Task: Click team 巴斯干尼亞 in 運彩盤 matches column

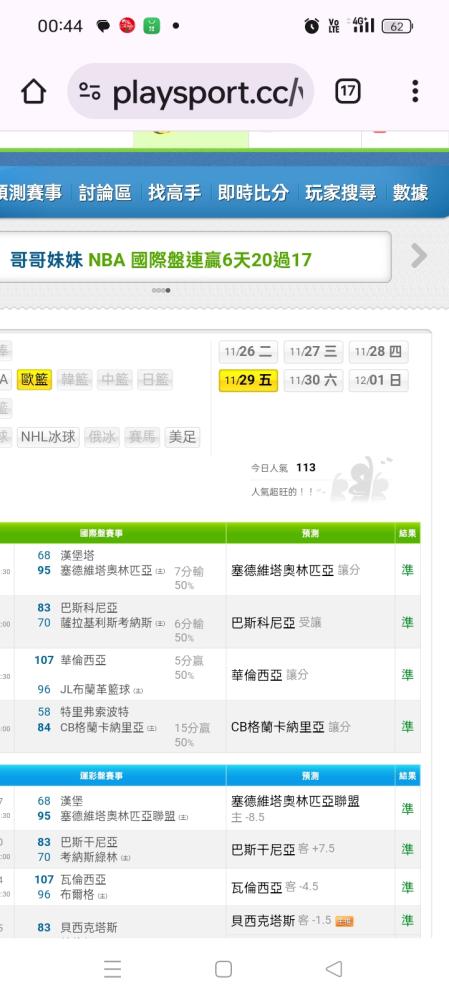Action: point(89,842)
